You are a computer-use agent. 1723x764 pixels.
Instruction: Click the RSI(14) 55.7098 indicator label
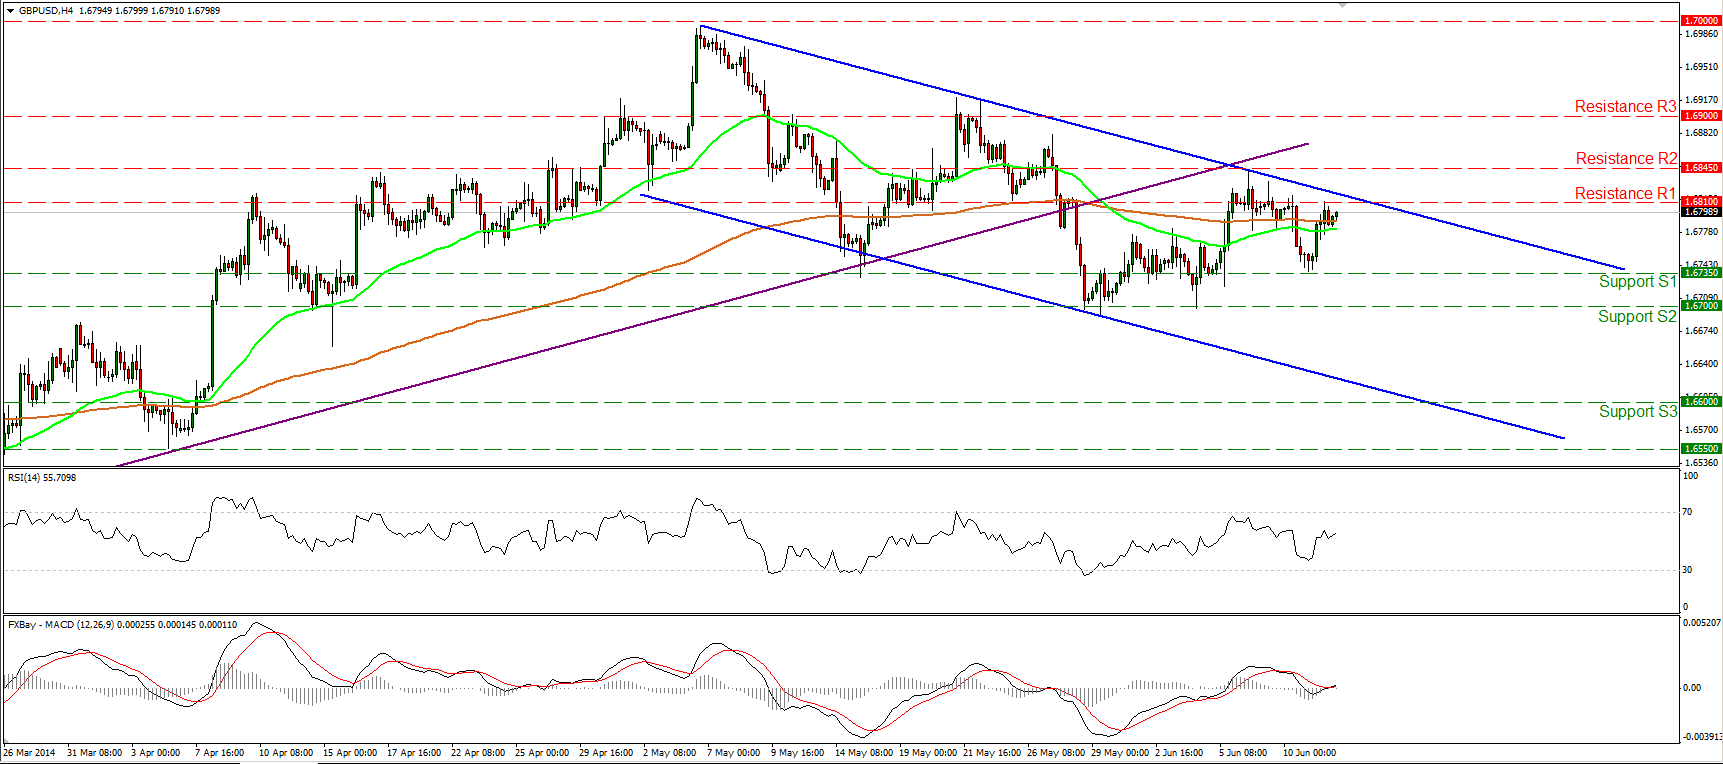42,478
